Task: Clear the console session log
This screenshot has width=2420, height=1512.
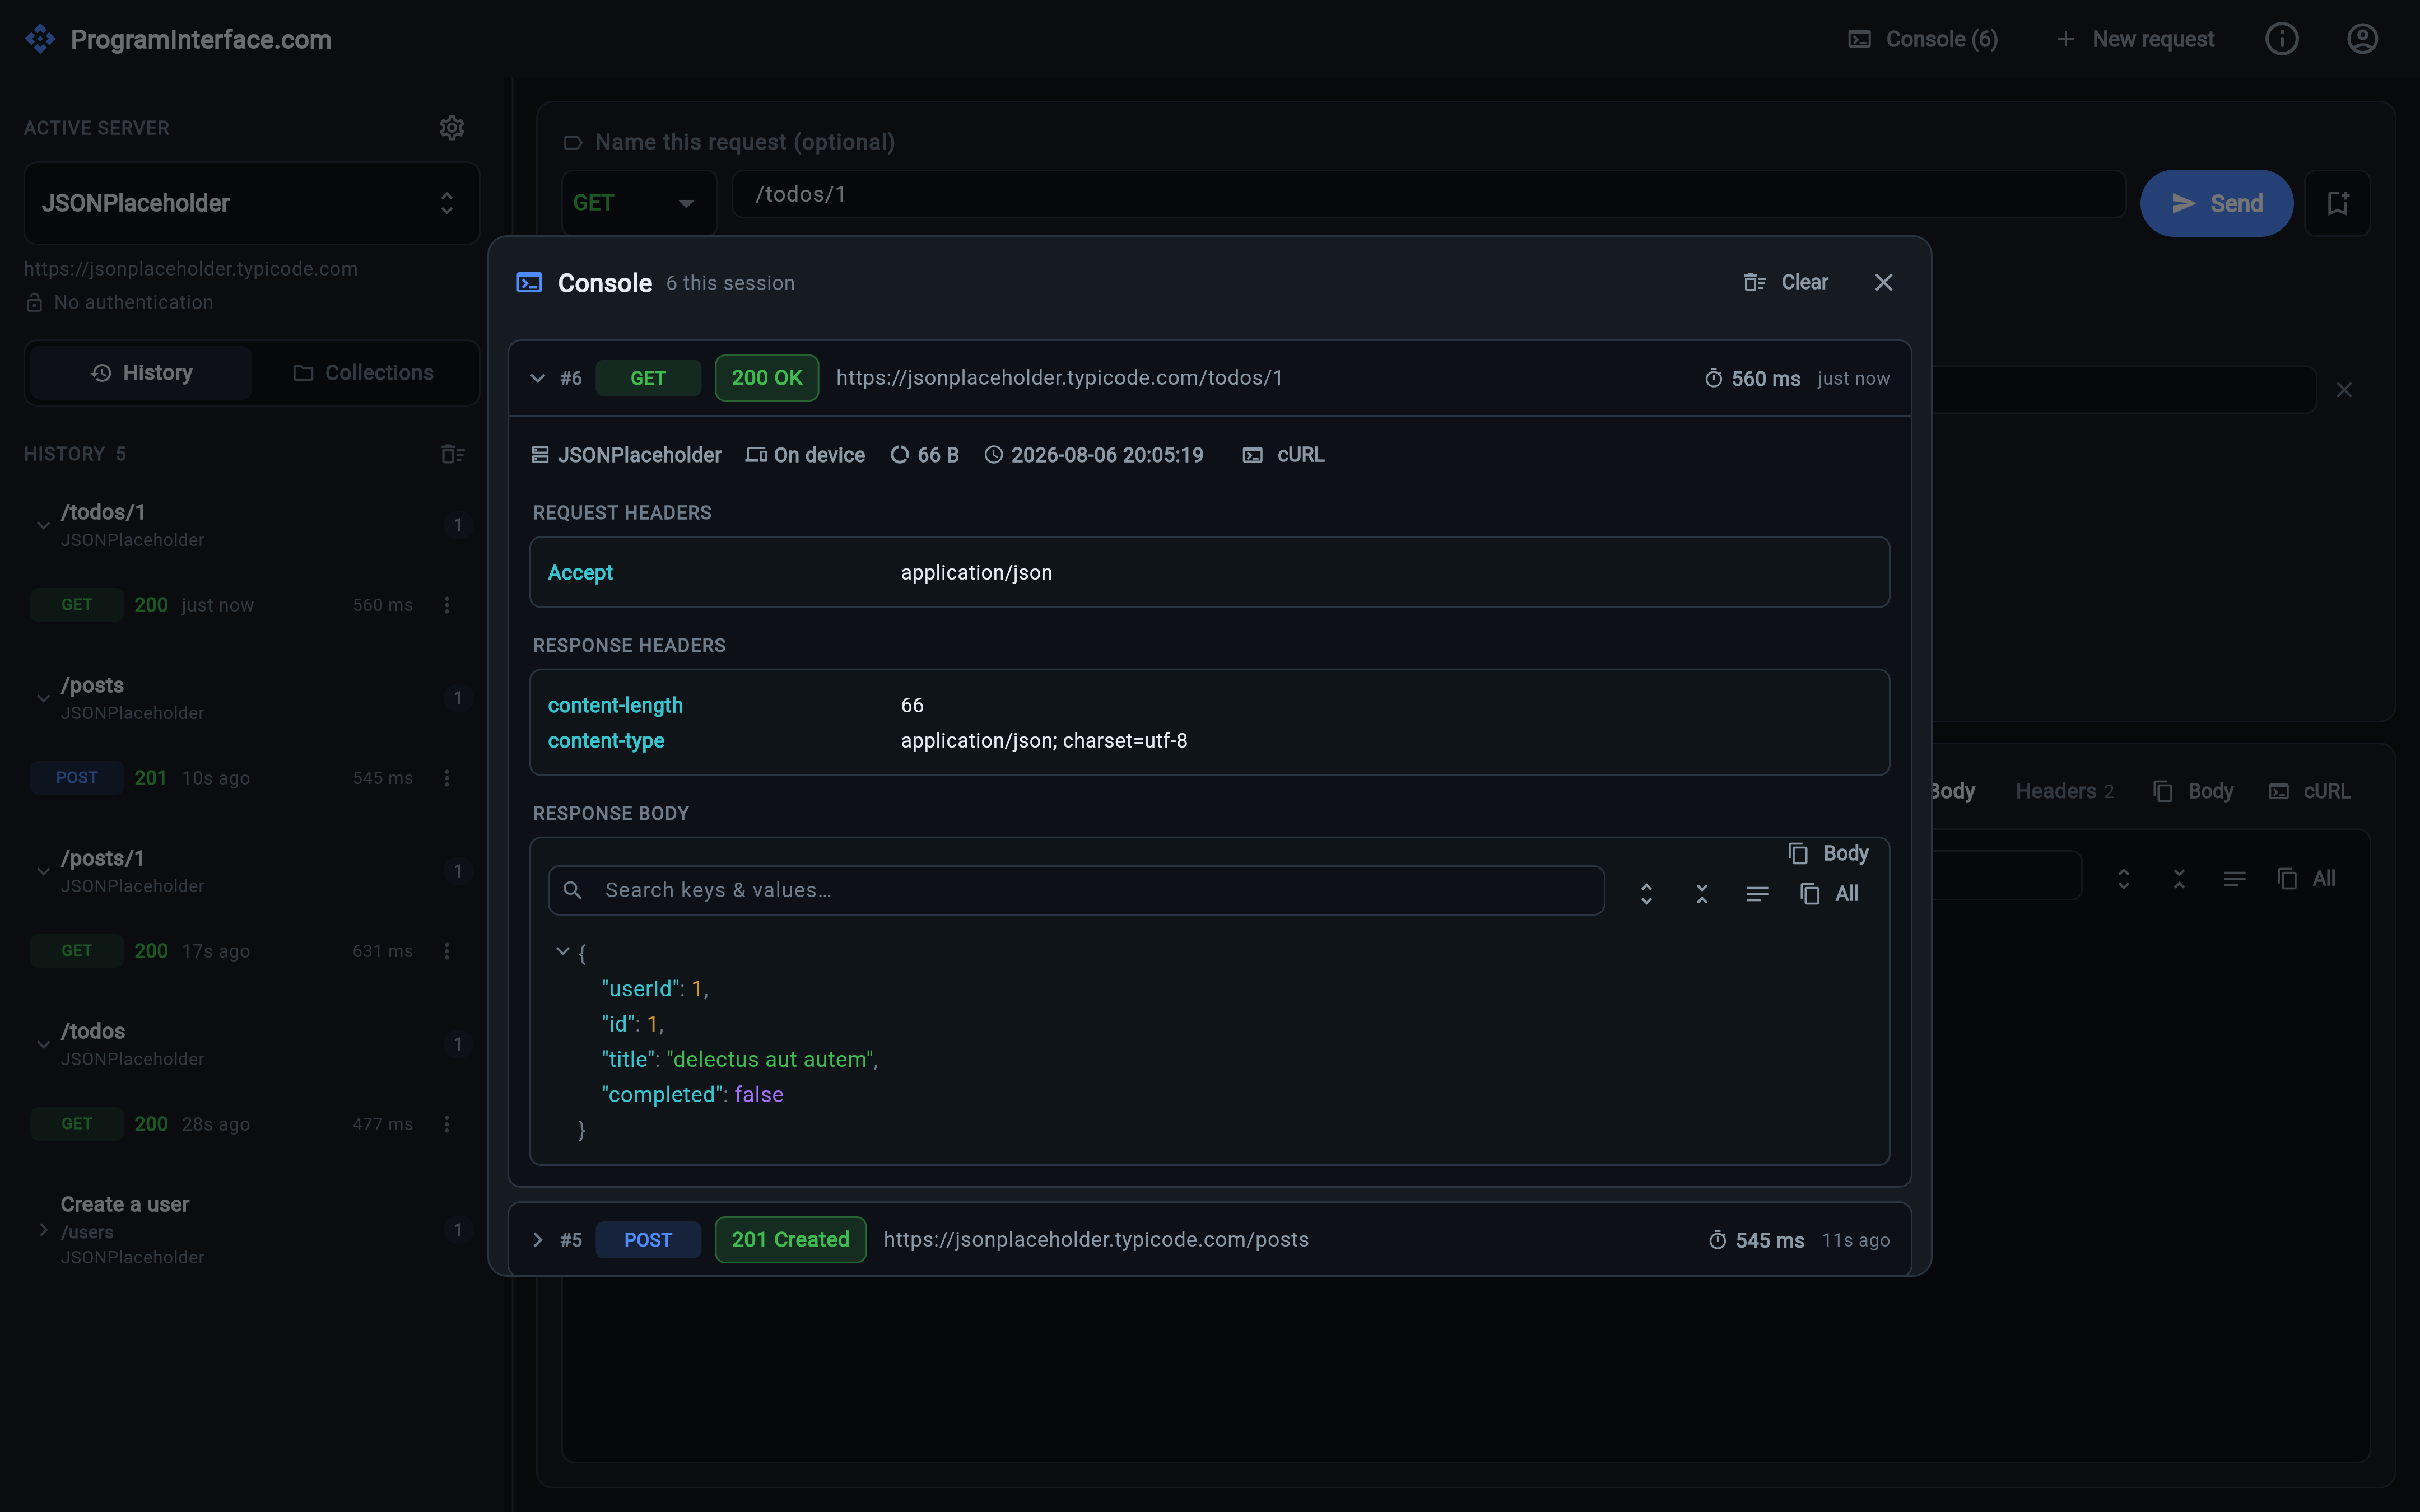Action: [1785, 283]
